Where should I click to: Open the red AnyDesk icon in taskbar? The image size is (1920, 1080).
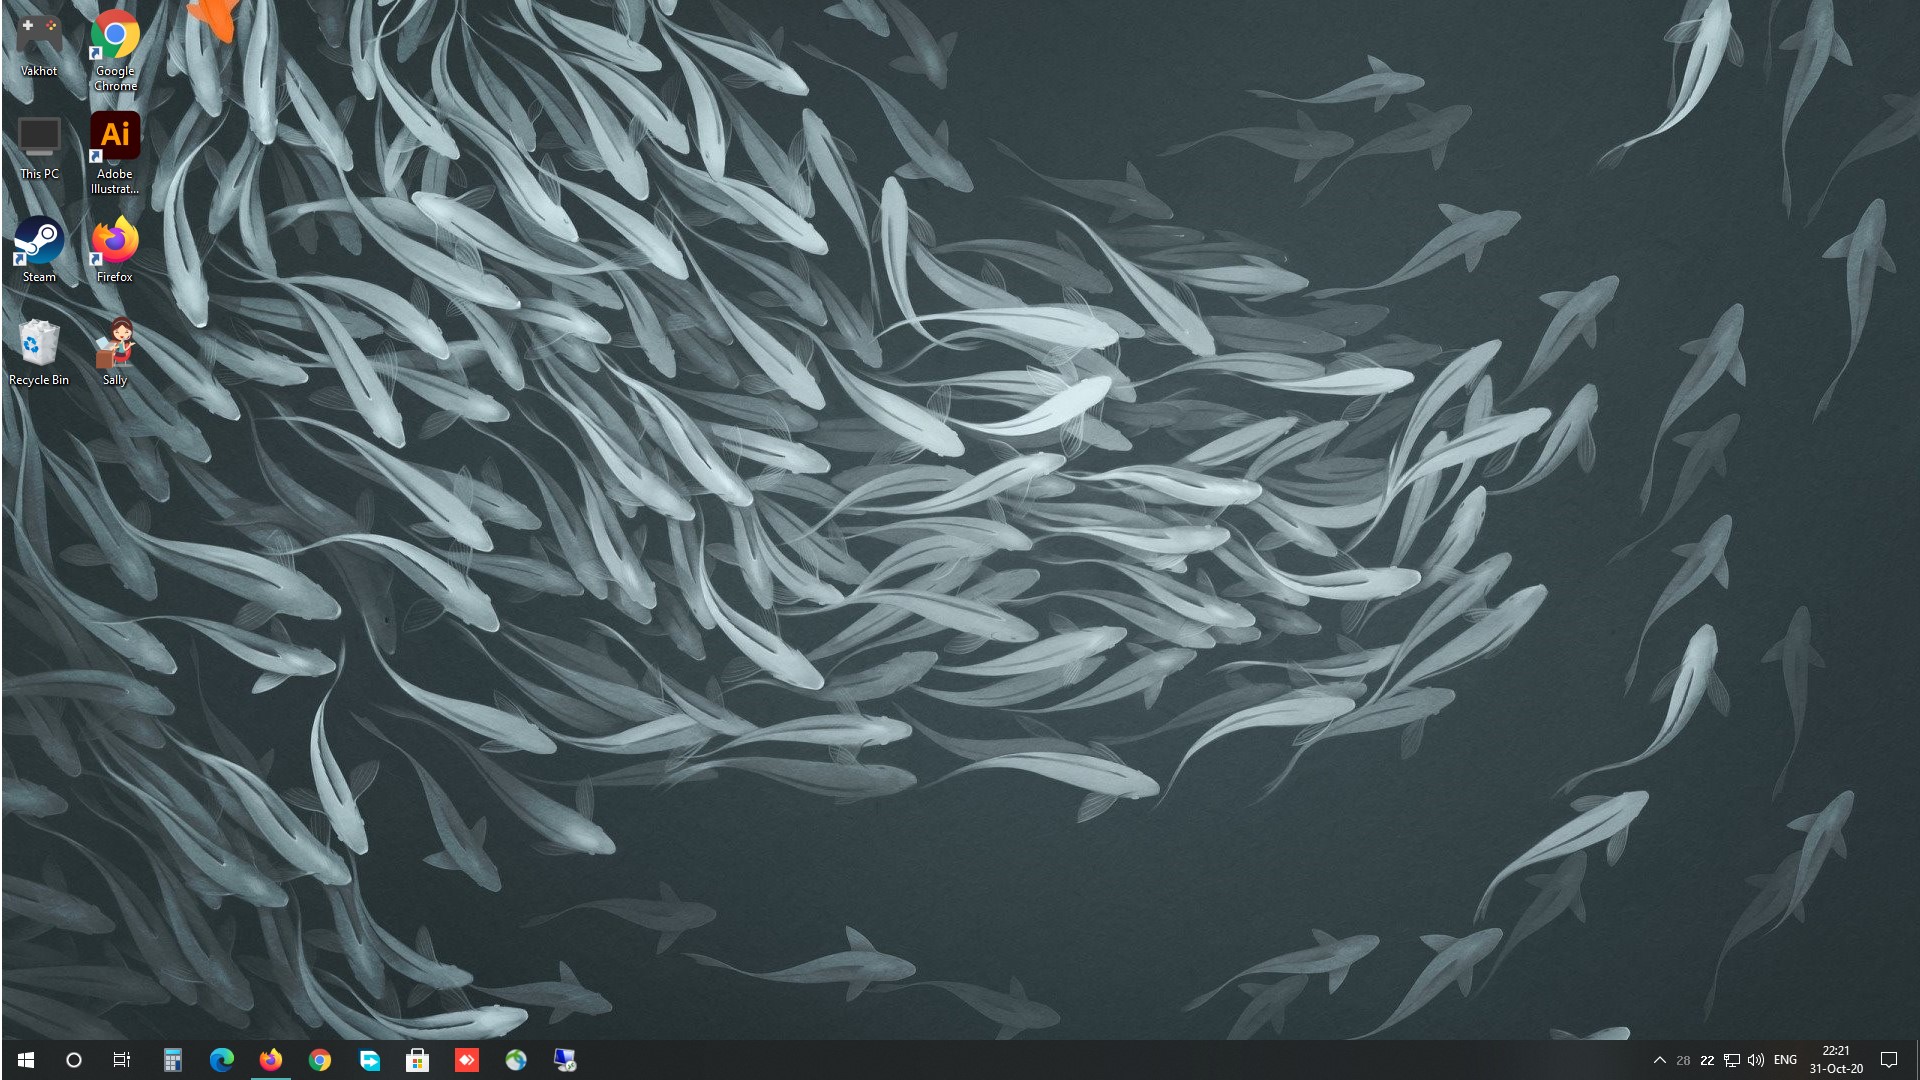[467, 1060]
